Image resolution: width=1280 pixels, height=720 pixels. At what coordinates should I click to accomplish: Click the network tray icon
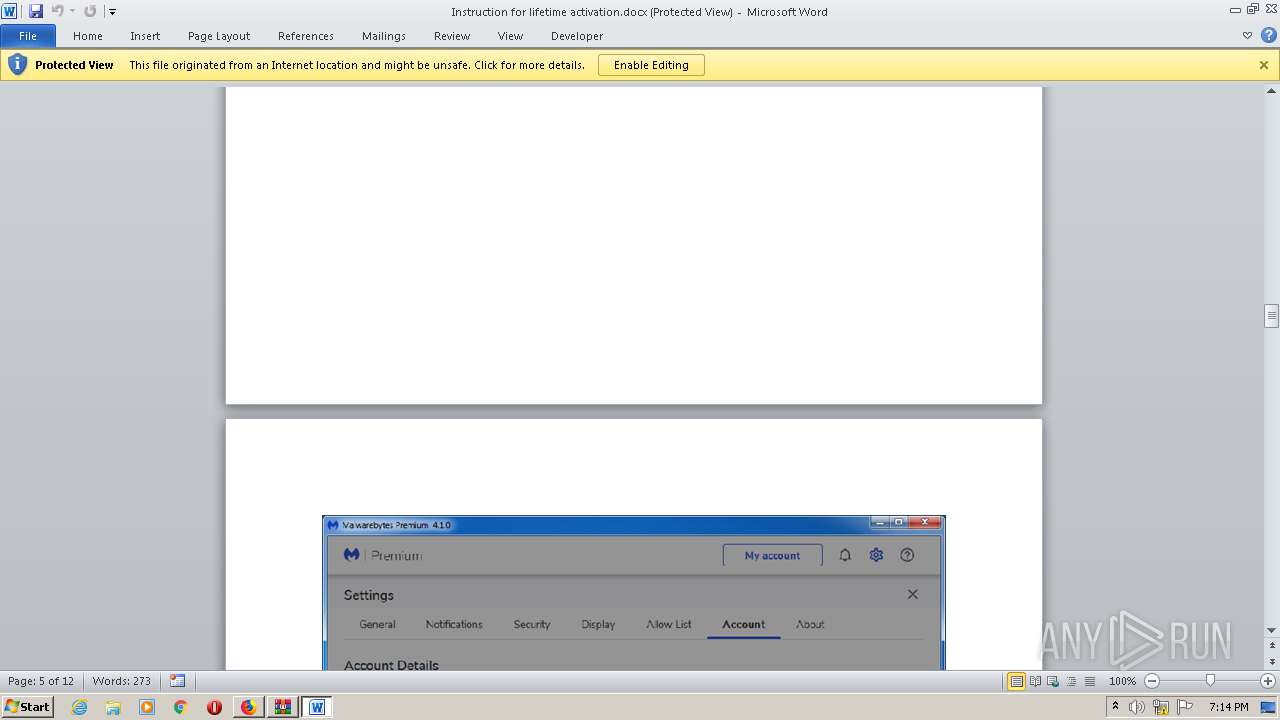[x=1161, y=707]
